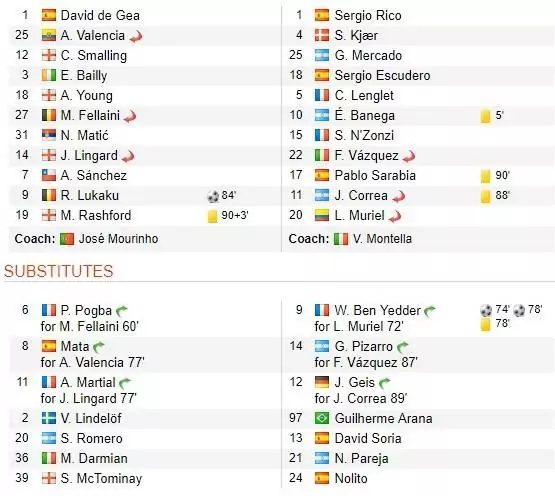The image size is (555, 496).
Task: Click the Portugal flag beside José Mourinho
Action: point(67,239)
